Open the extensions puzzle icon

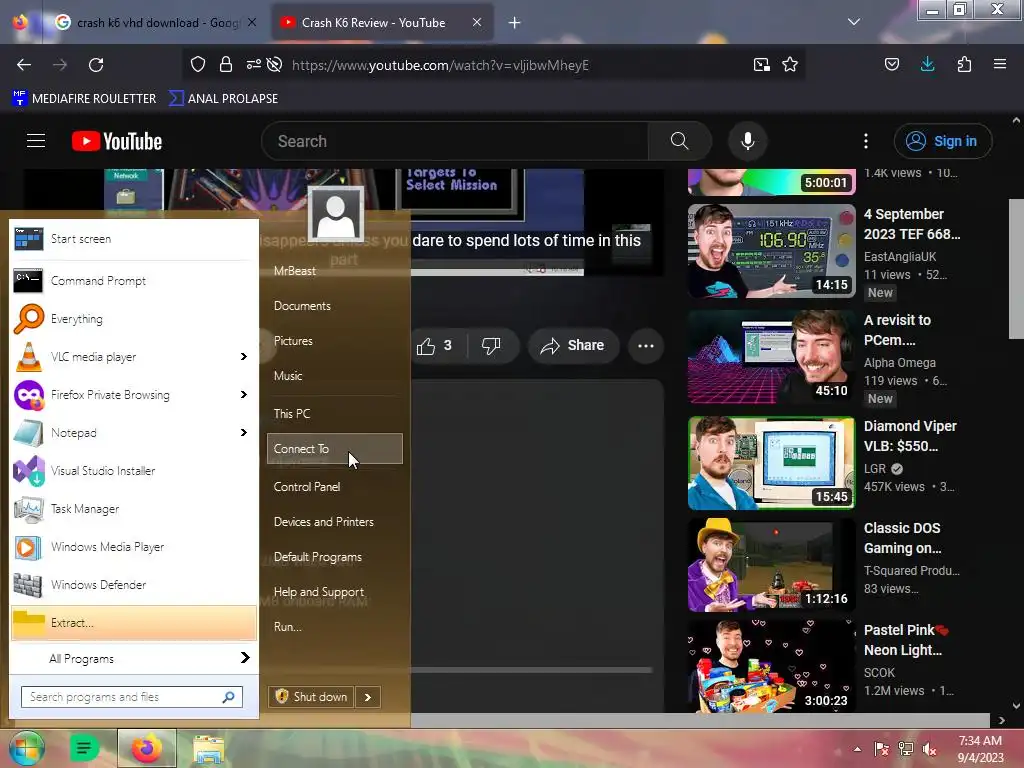(964, 64)
